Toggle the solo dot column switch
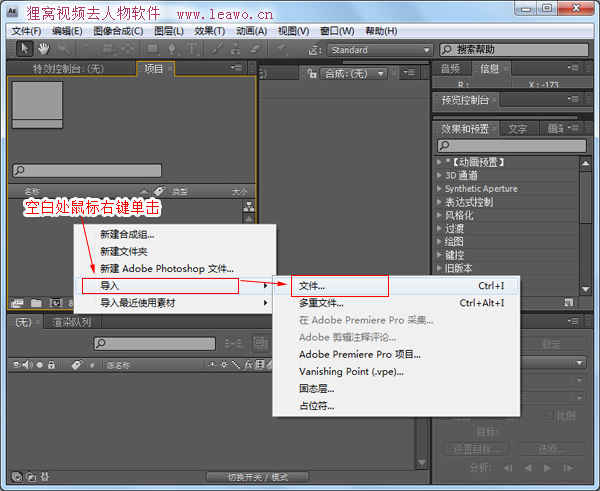Image resolution: width=600 pixels, height=491 pixels. tap(40, 365)
